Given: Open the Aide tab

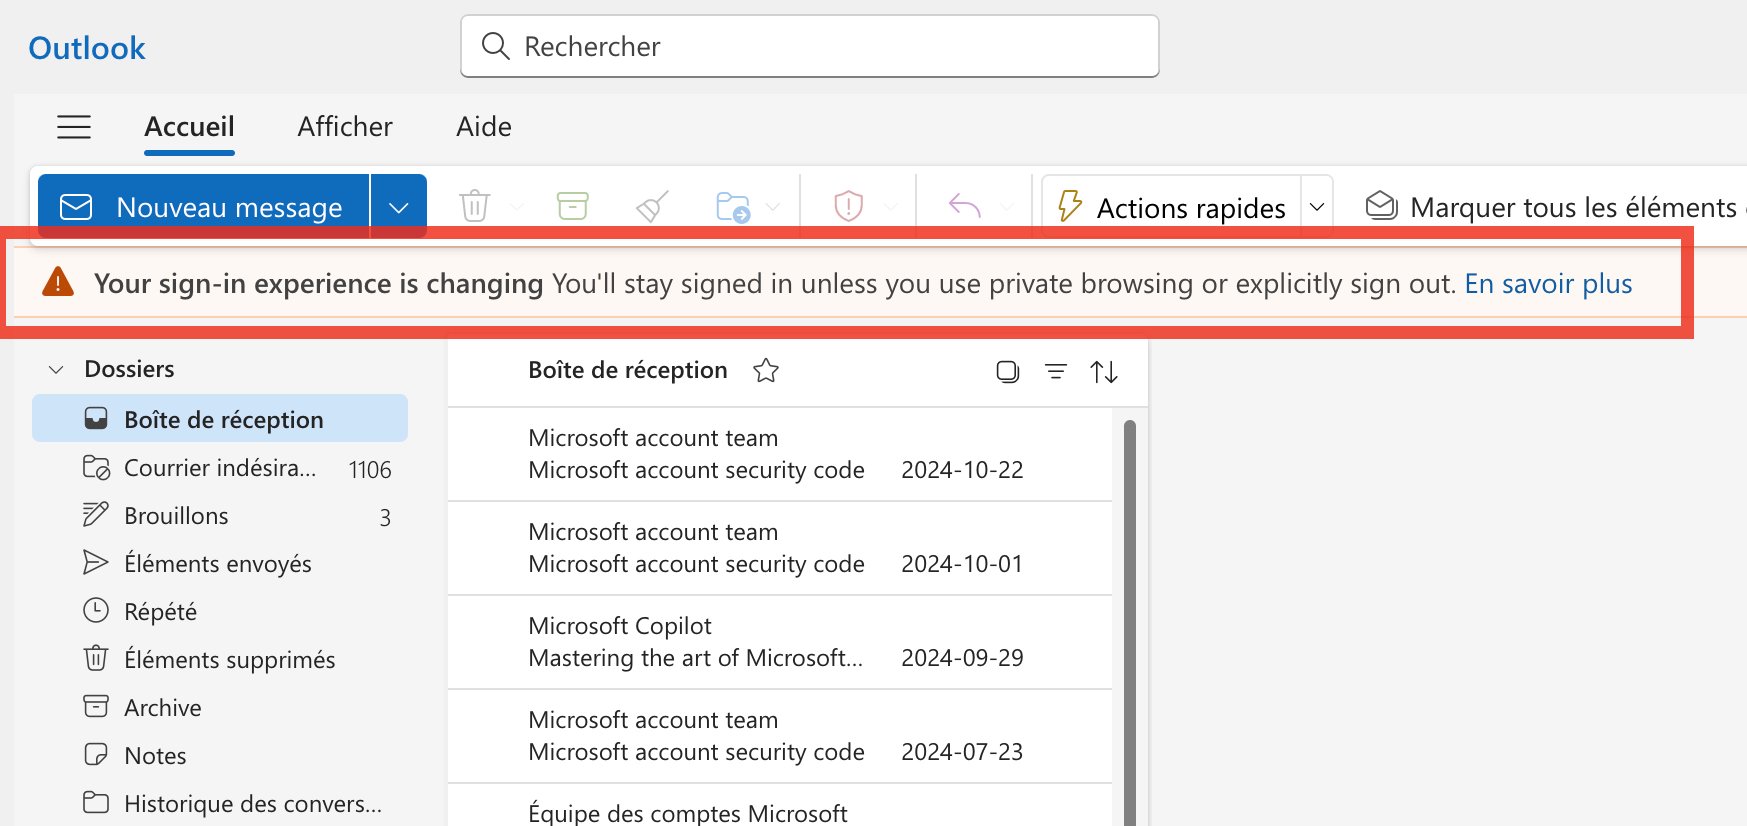Looking at the screenshot, I should [484, 127].
